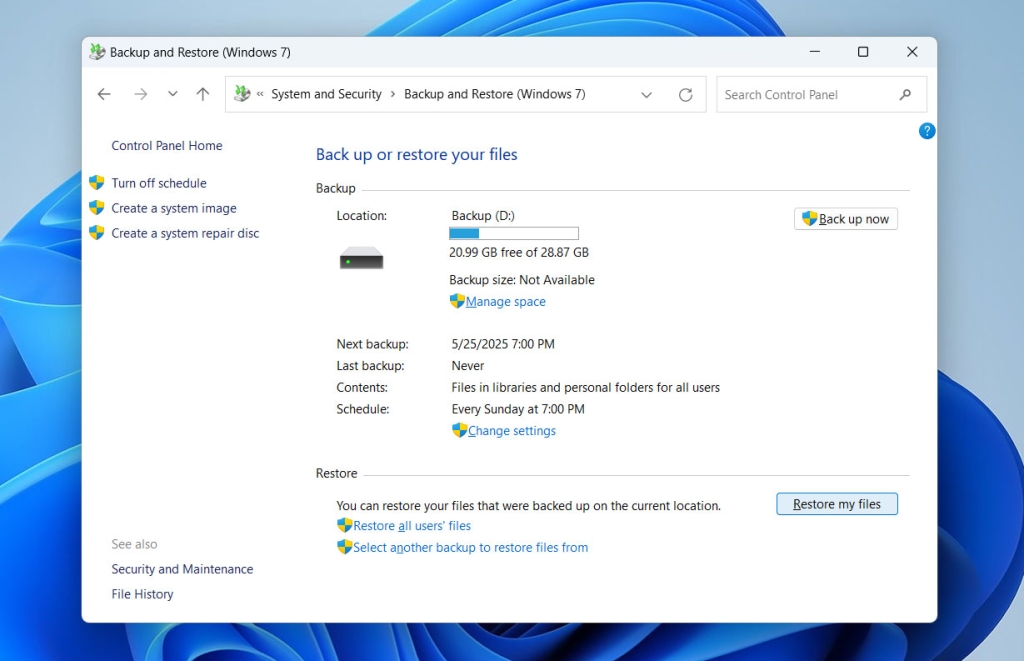Click next backup date '5/25/2025 7:00 PM'
This screenshot has width=1024, height=661.
tap(503, 344)
